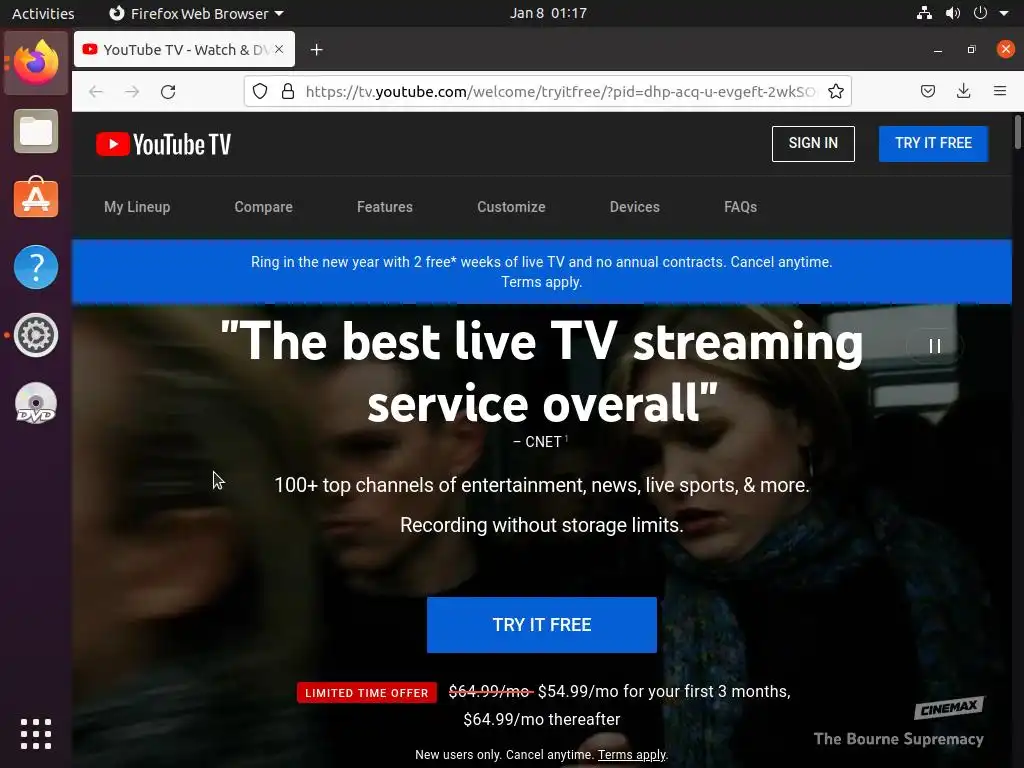Go forward to next page
The image size is (1024, 768).
(x=132, y=91)
